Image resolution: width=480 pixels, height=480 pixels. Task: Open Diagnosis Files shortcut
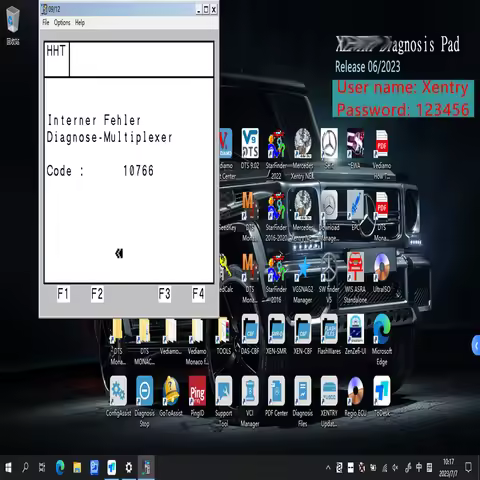[x=303, y=402]
